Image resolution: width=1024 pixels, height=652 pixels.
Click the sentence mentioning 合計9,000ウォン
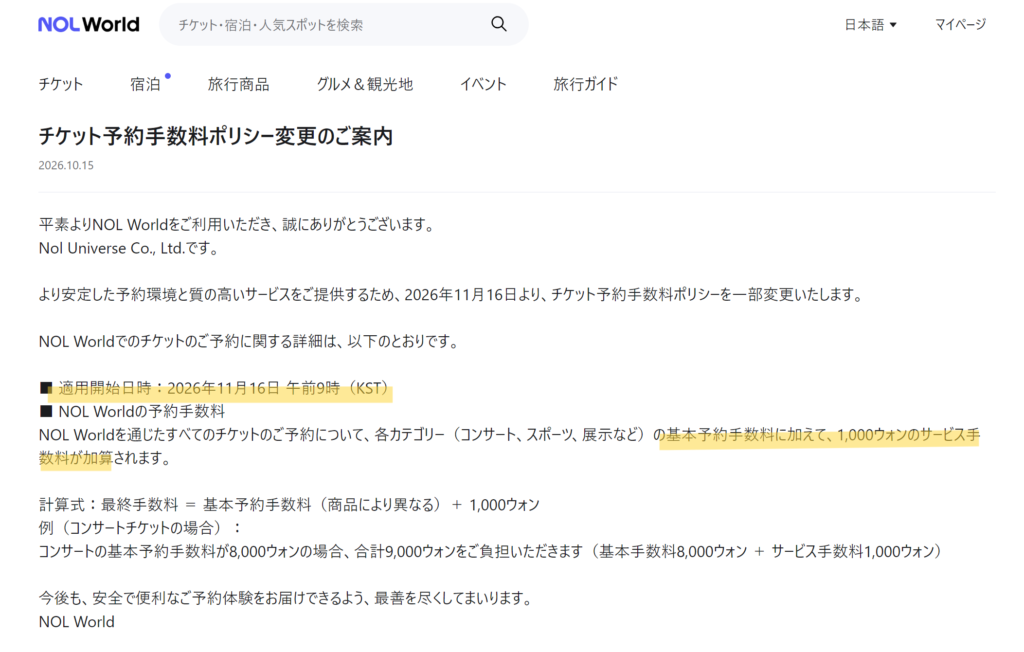(490, 551)
